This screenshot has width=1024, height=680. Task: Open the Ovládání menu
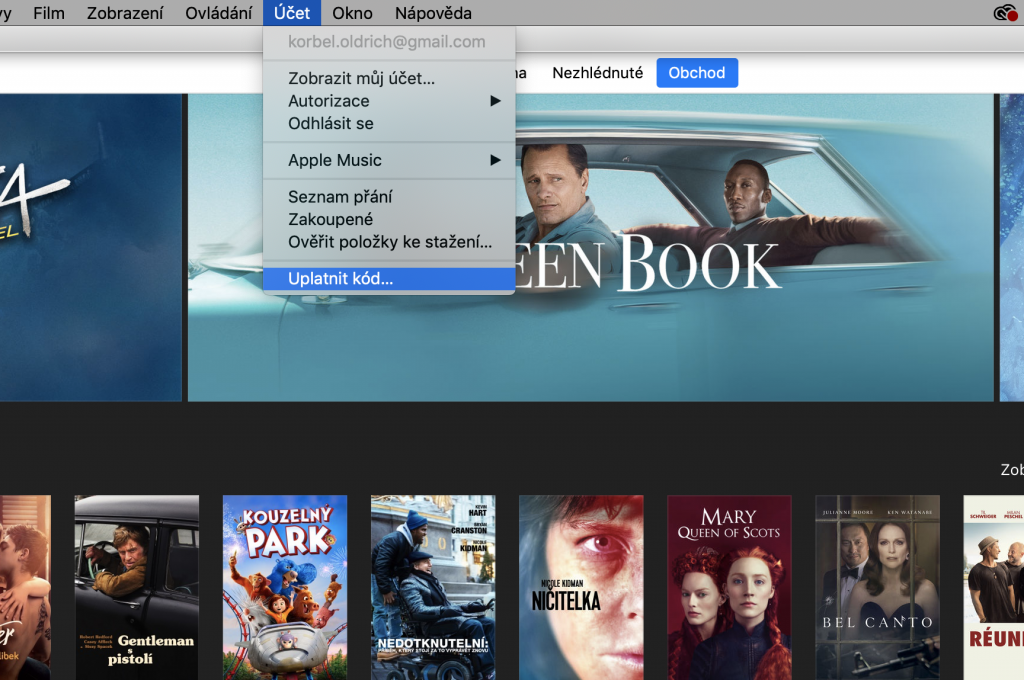219,13
